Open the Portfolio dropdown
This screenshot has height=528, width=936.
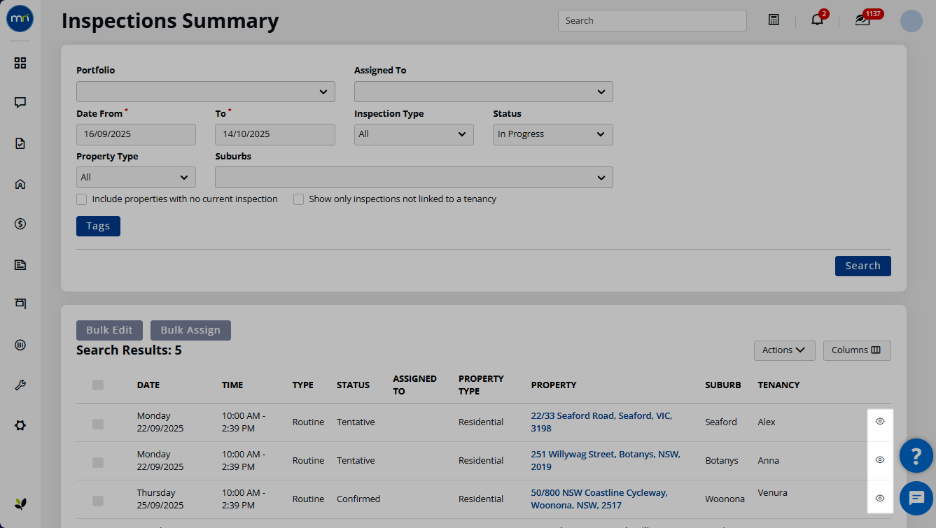point(205,92)
